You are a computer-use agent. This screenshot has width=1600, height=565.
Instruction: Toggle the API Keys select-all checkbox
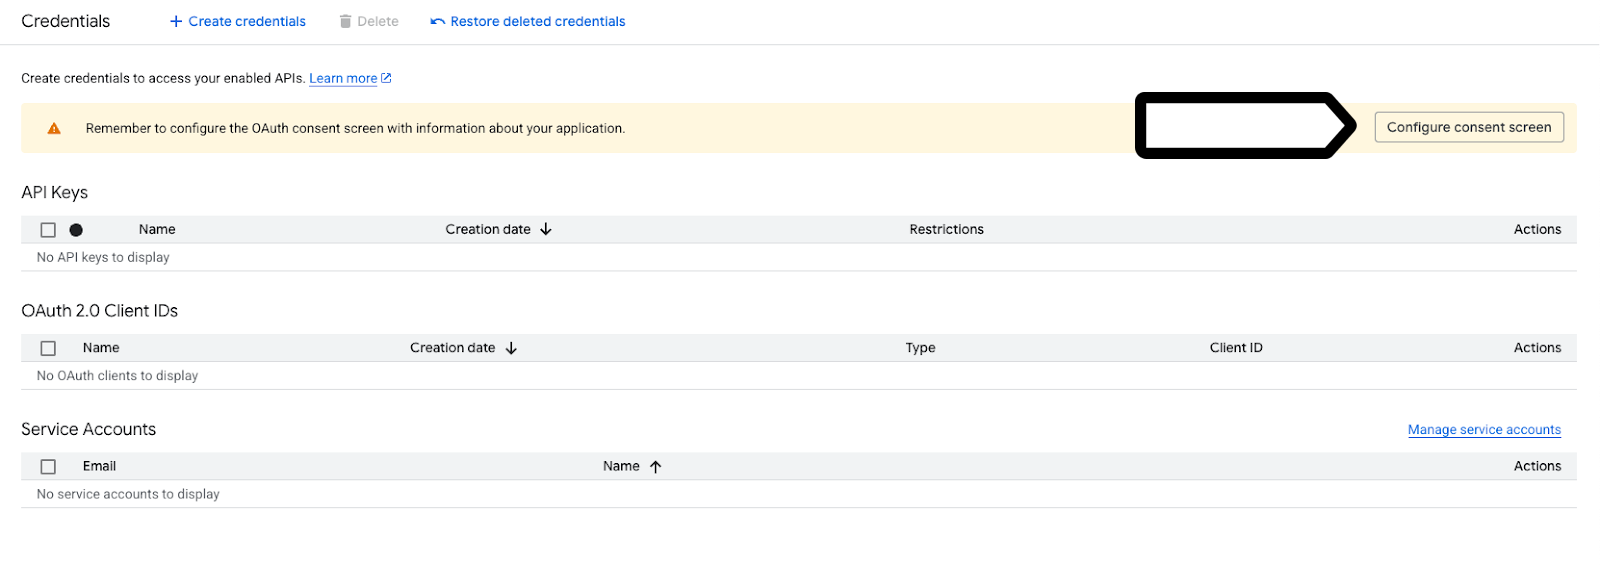[48, 230]
